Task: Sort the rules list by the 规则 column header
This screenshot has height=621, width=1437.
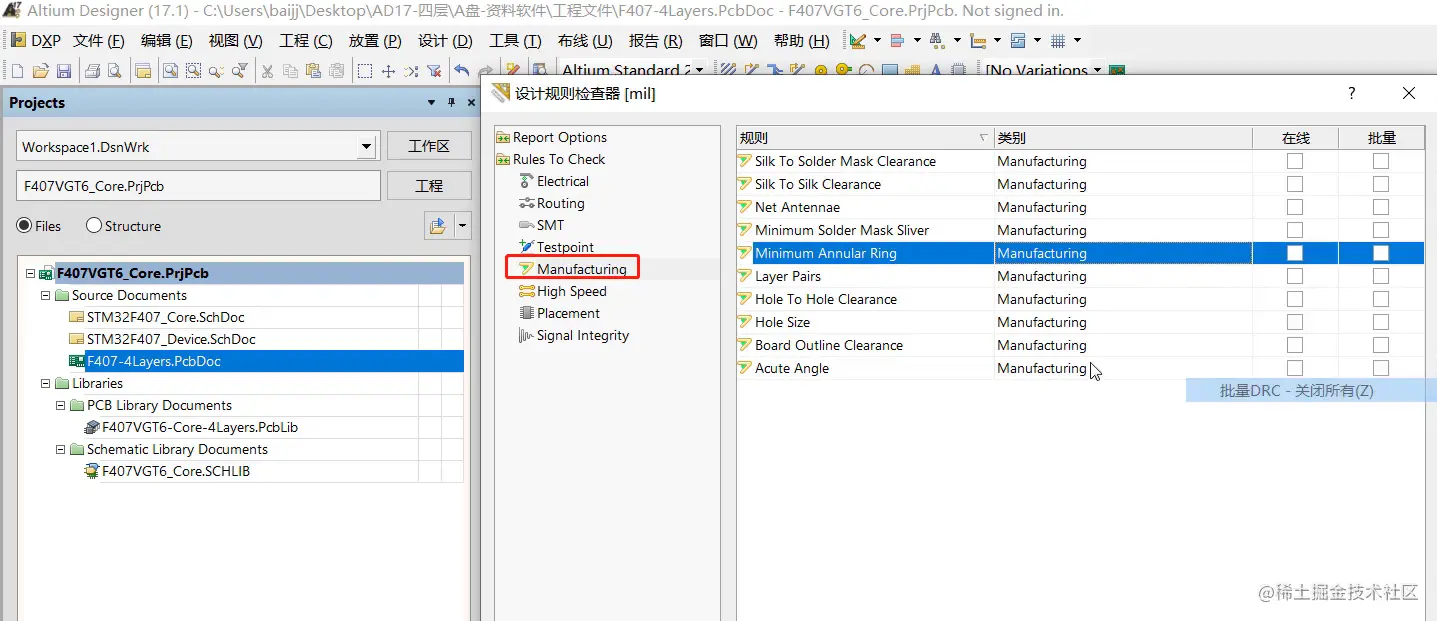Action: coord(865,138)
